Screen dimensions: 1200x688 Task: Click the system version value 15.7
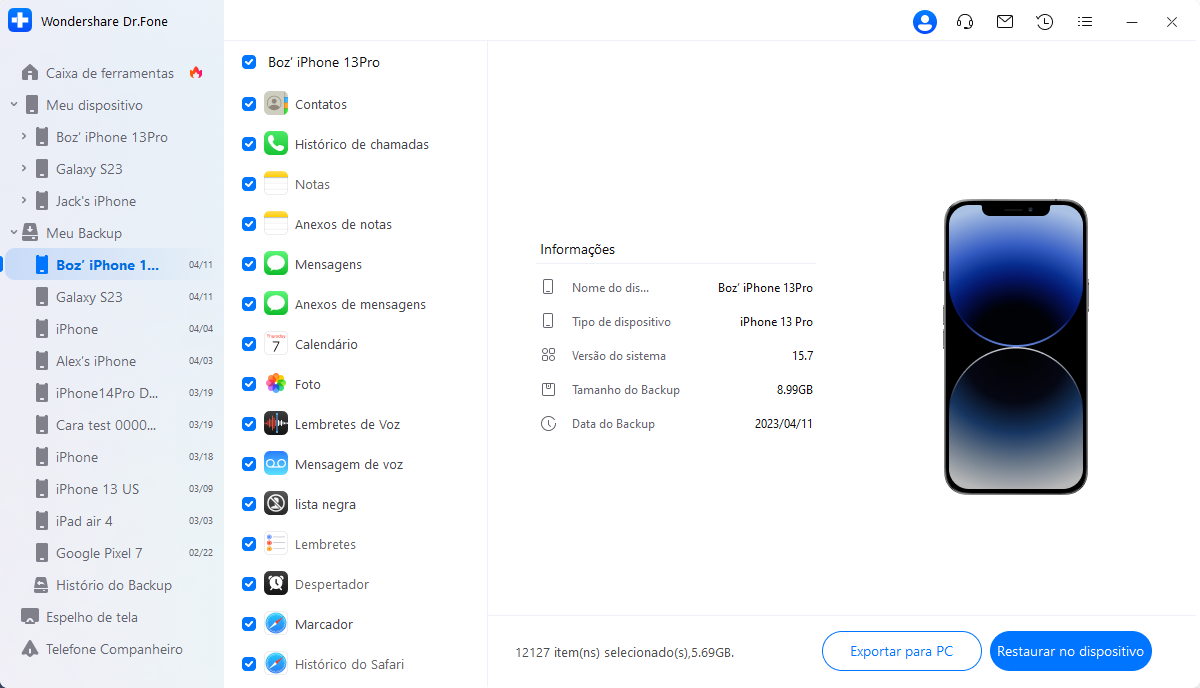click(802, 356)
